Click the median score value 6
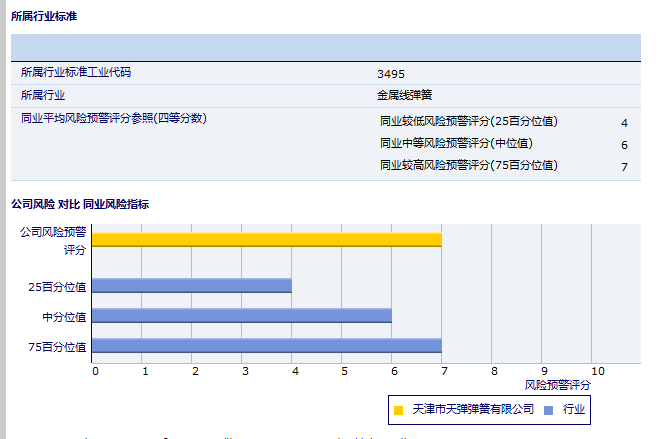The image size is (663, 439). click(624, 145)
